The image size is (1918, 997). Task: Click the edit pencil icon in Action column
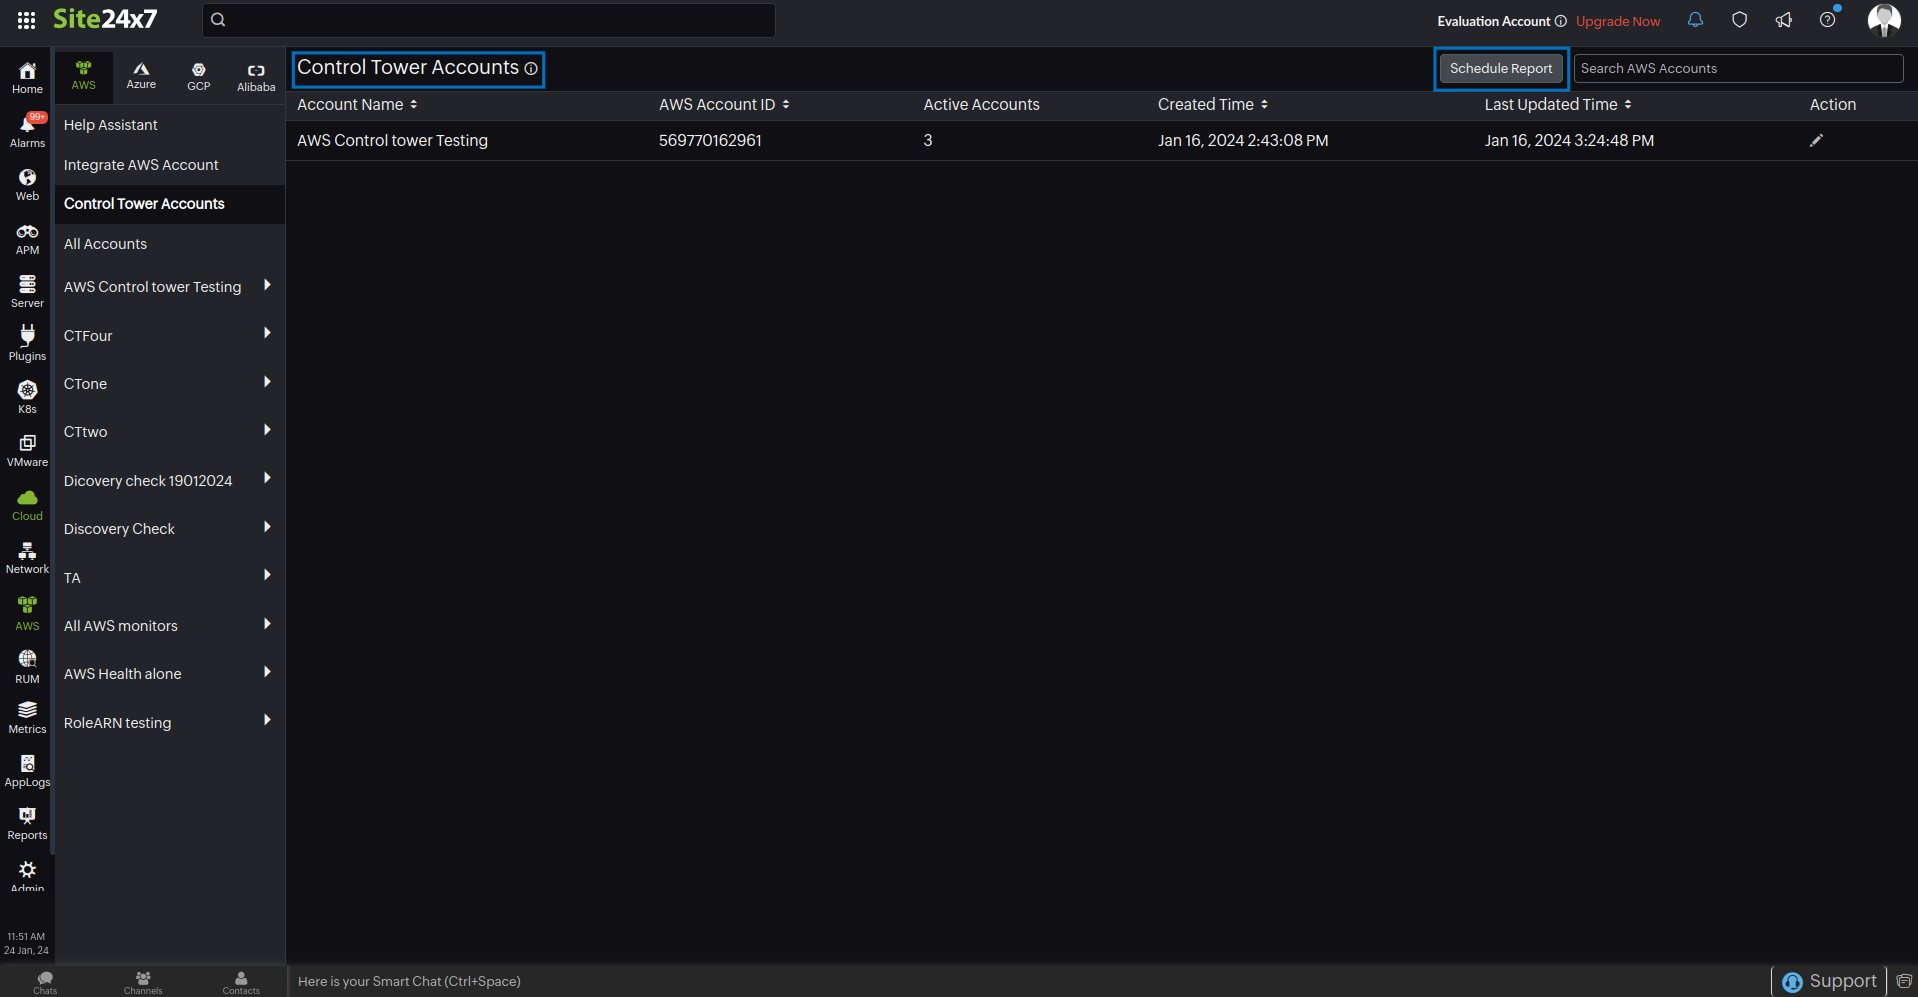[x=1816, y=141]
